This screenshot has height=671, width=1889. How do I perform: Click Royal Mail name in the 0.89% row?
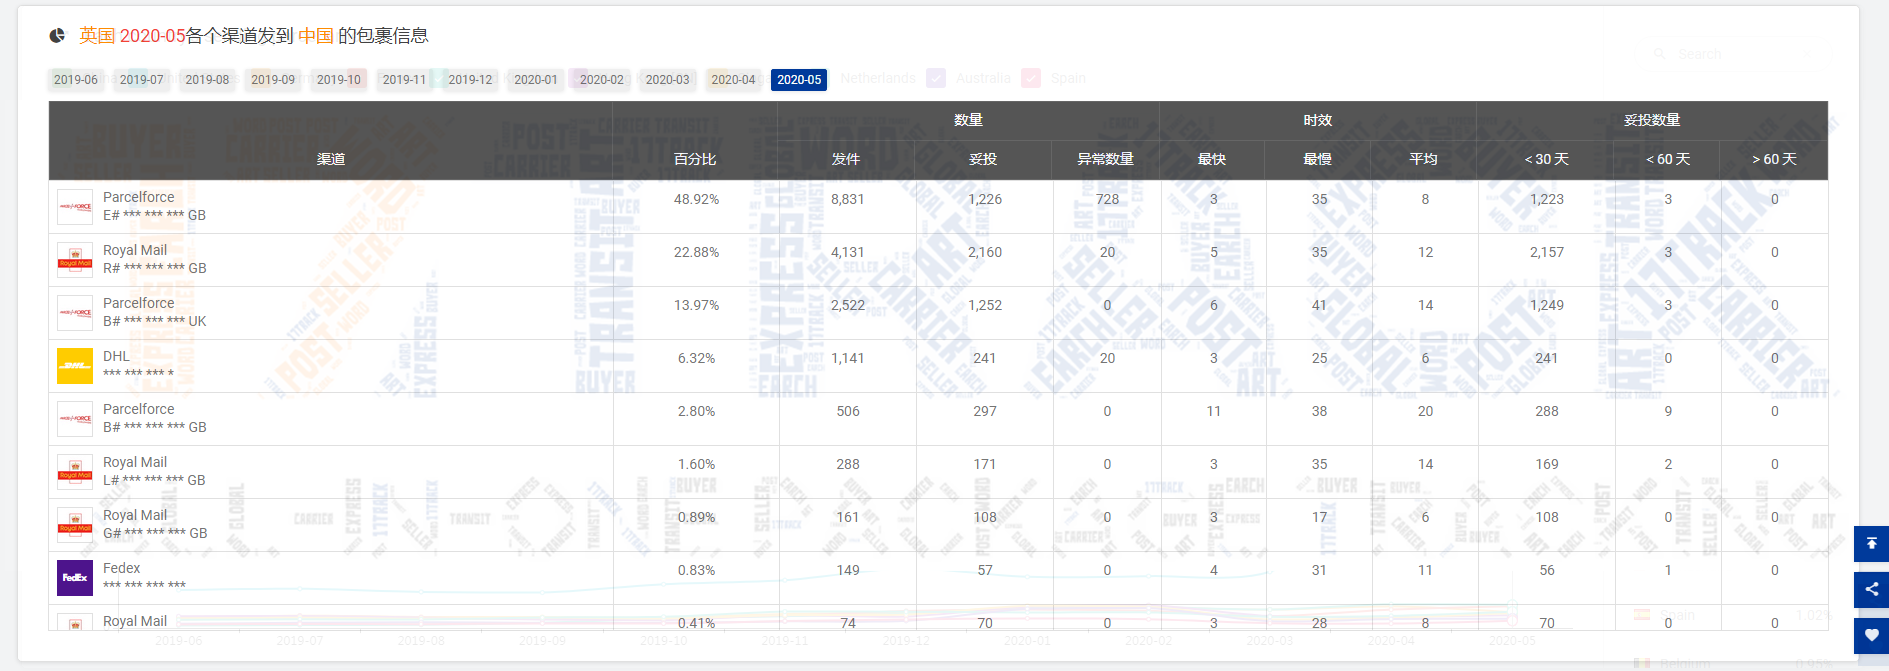pos(135,515)
